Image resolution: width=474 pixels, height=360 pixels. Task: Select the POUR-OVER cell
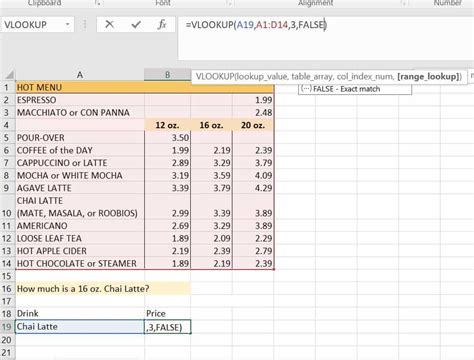tap(80, 138)
